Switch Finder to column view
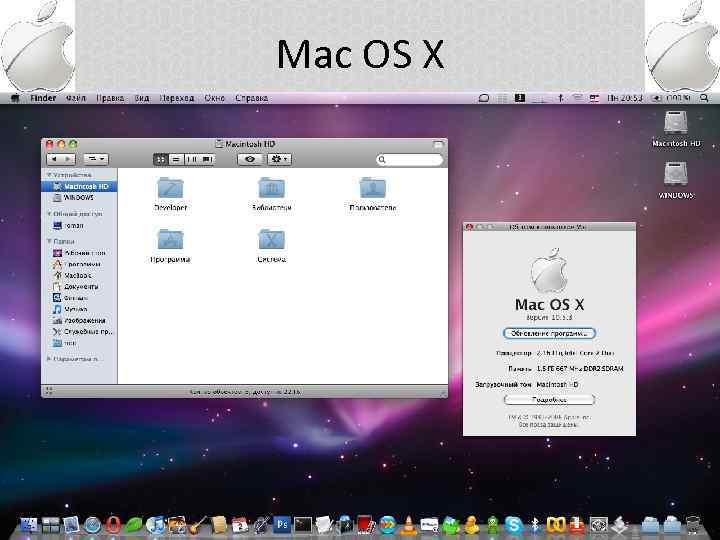 (x=191, y=159)
